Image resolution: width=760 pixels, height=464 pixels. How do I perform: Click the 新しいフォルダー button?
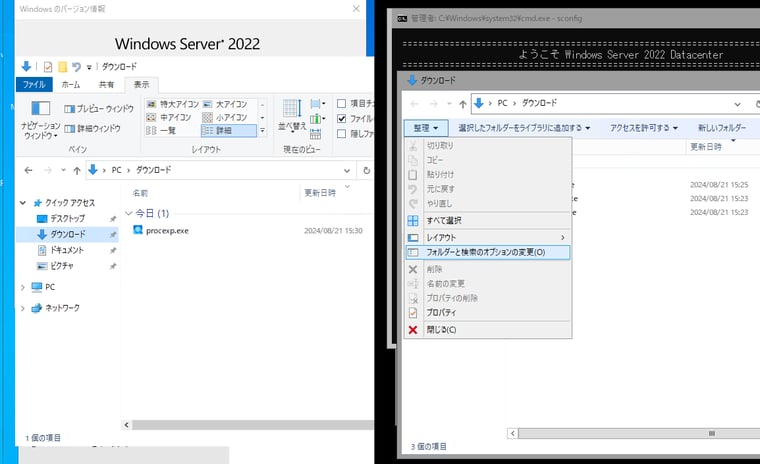(x=722, y=128)
